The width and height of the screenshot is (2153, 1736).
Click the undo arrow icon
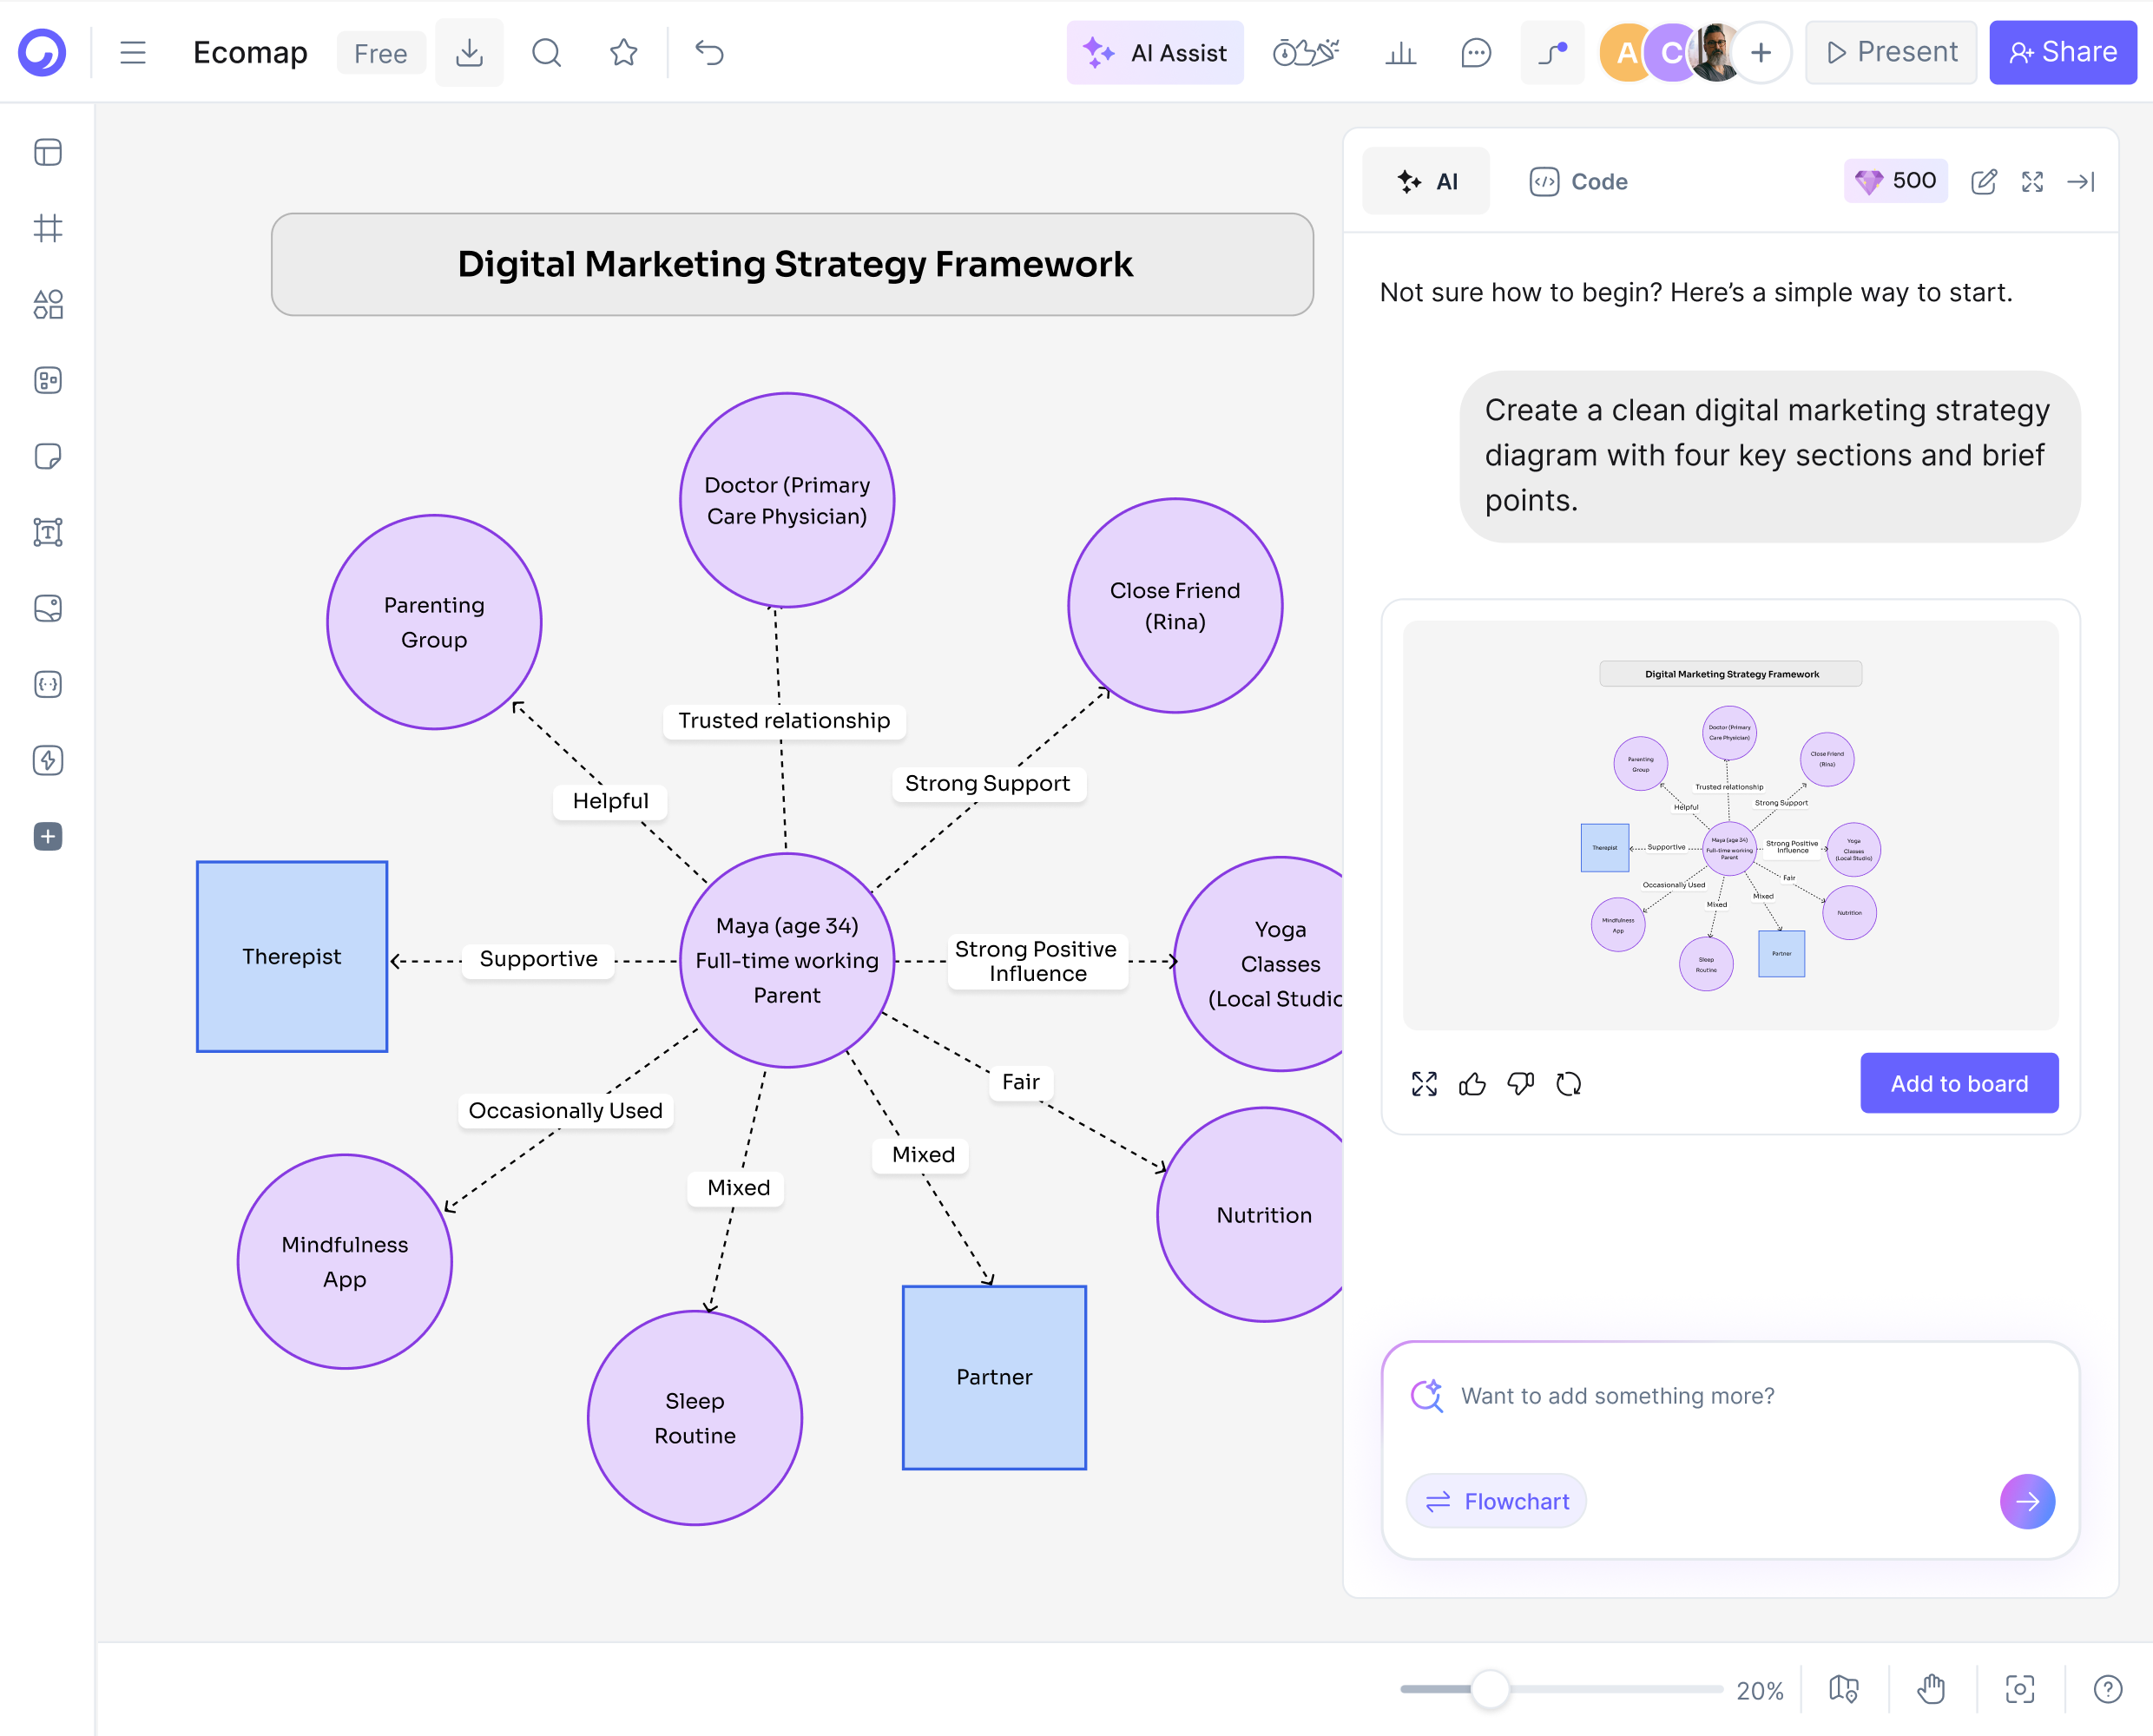709,52
